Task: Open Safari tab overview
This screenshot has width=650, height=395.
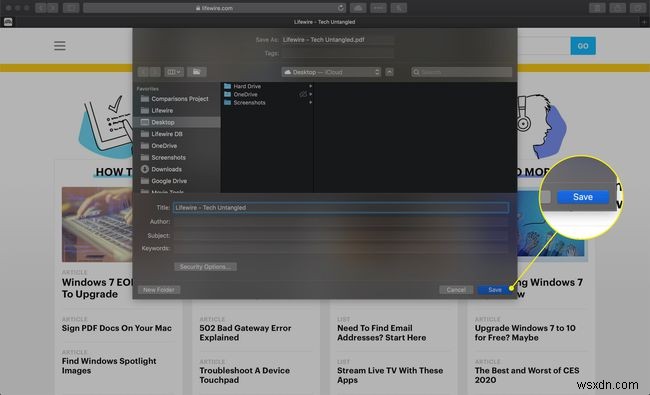Action: pyautogui.click(x=638, y=8)
